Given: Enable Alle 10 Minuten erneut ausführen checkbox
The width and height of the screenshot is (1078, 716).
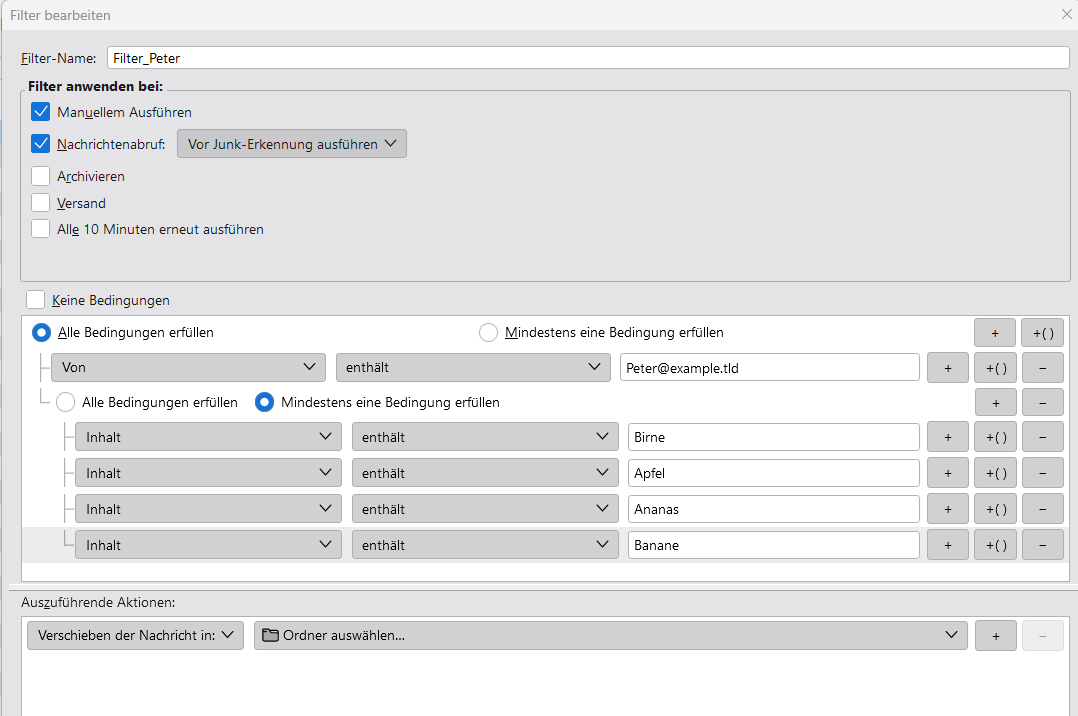Looking at the screenshot, I should 41,229.
